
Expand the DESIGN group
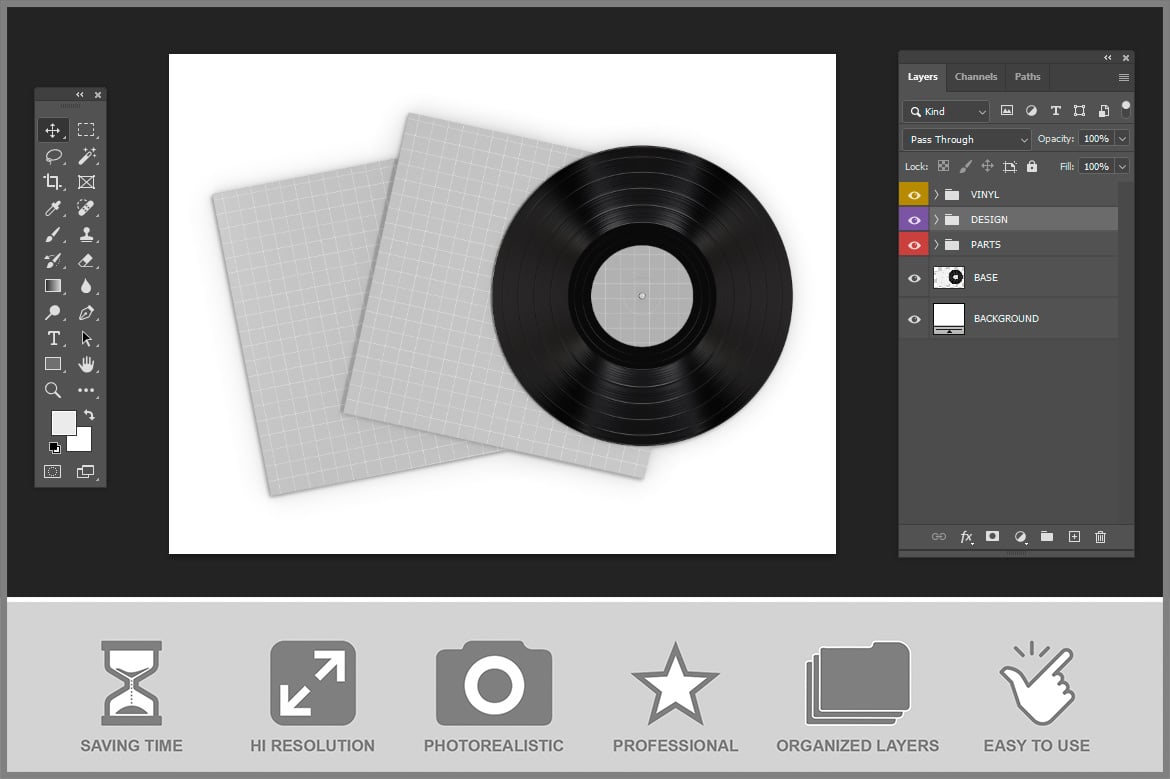pyautogui.click(x=936, y=219)
